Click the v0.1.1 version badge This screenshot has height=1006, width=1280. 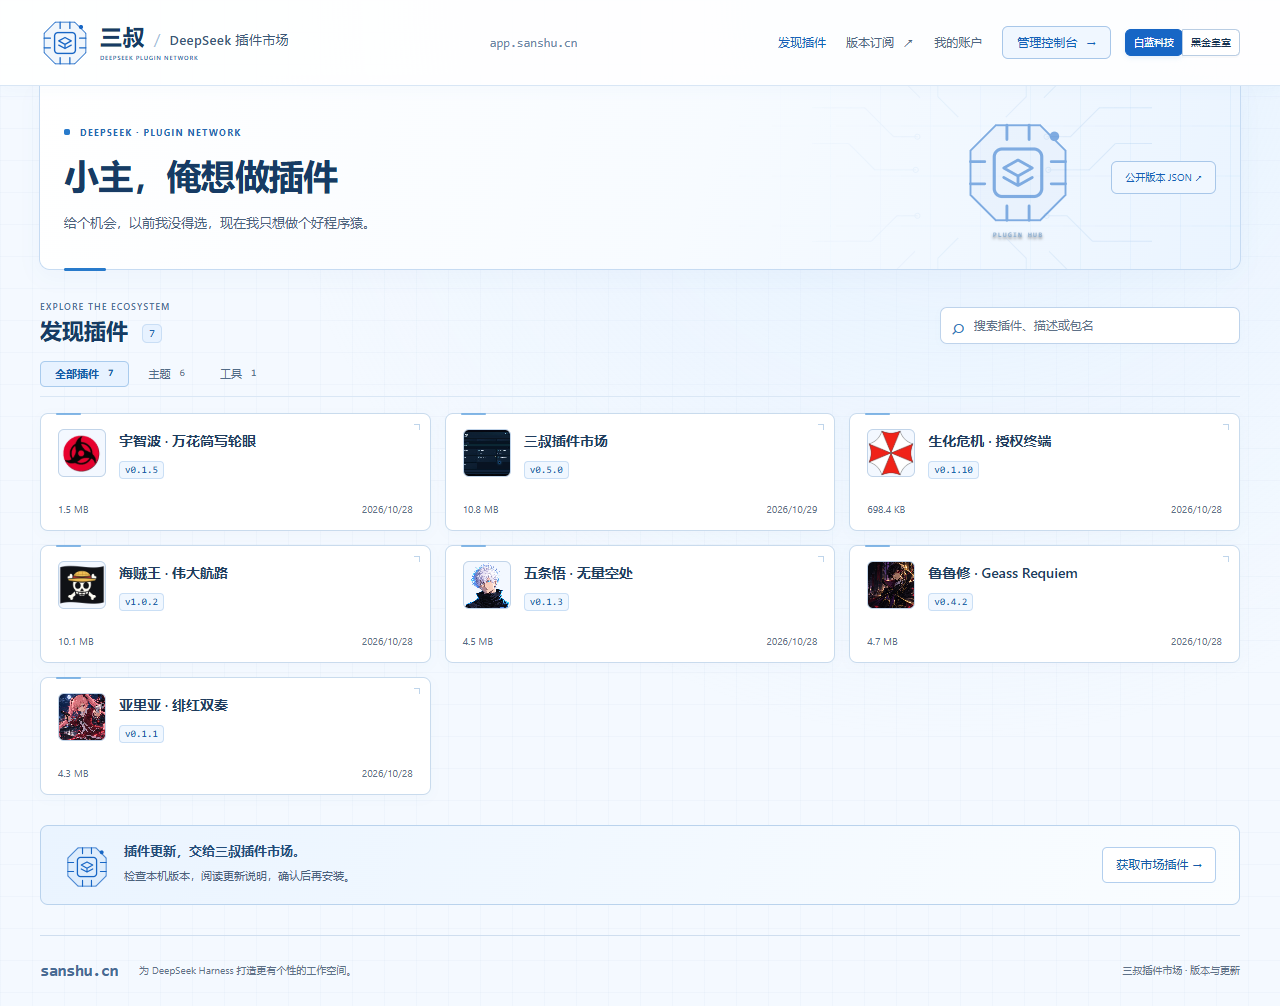pos(142,734)
